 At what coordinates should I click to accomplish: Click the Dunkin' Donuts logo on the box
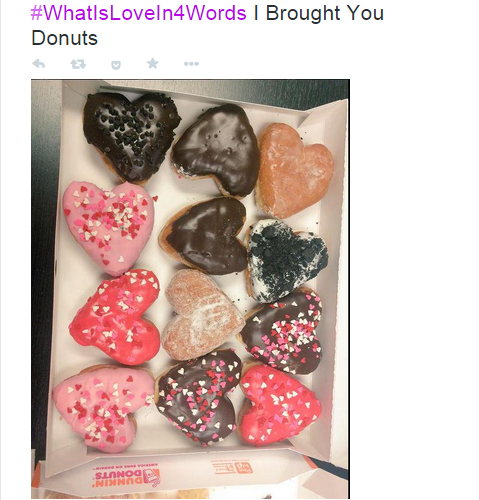pos(127,477)
